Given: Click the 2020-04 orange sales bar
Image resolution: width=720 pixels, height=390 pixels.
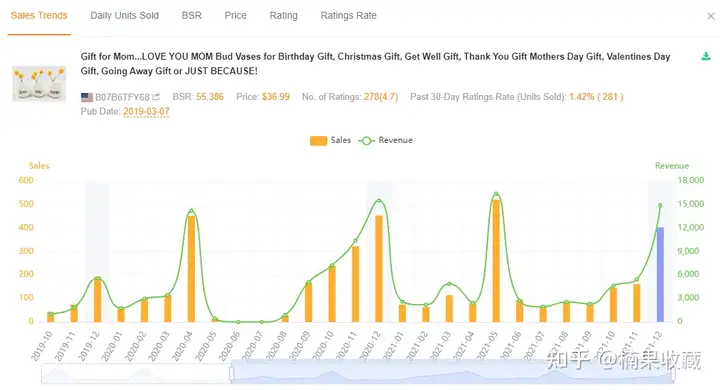Looking at the screenshot, I should pyautogui.click(x=191, y=269).
